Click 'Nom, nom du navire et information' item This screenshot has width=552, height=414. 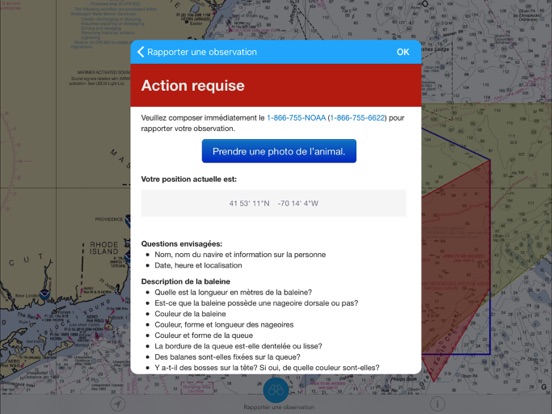coord(240,255)
